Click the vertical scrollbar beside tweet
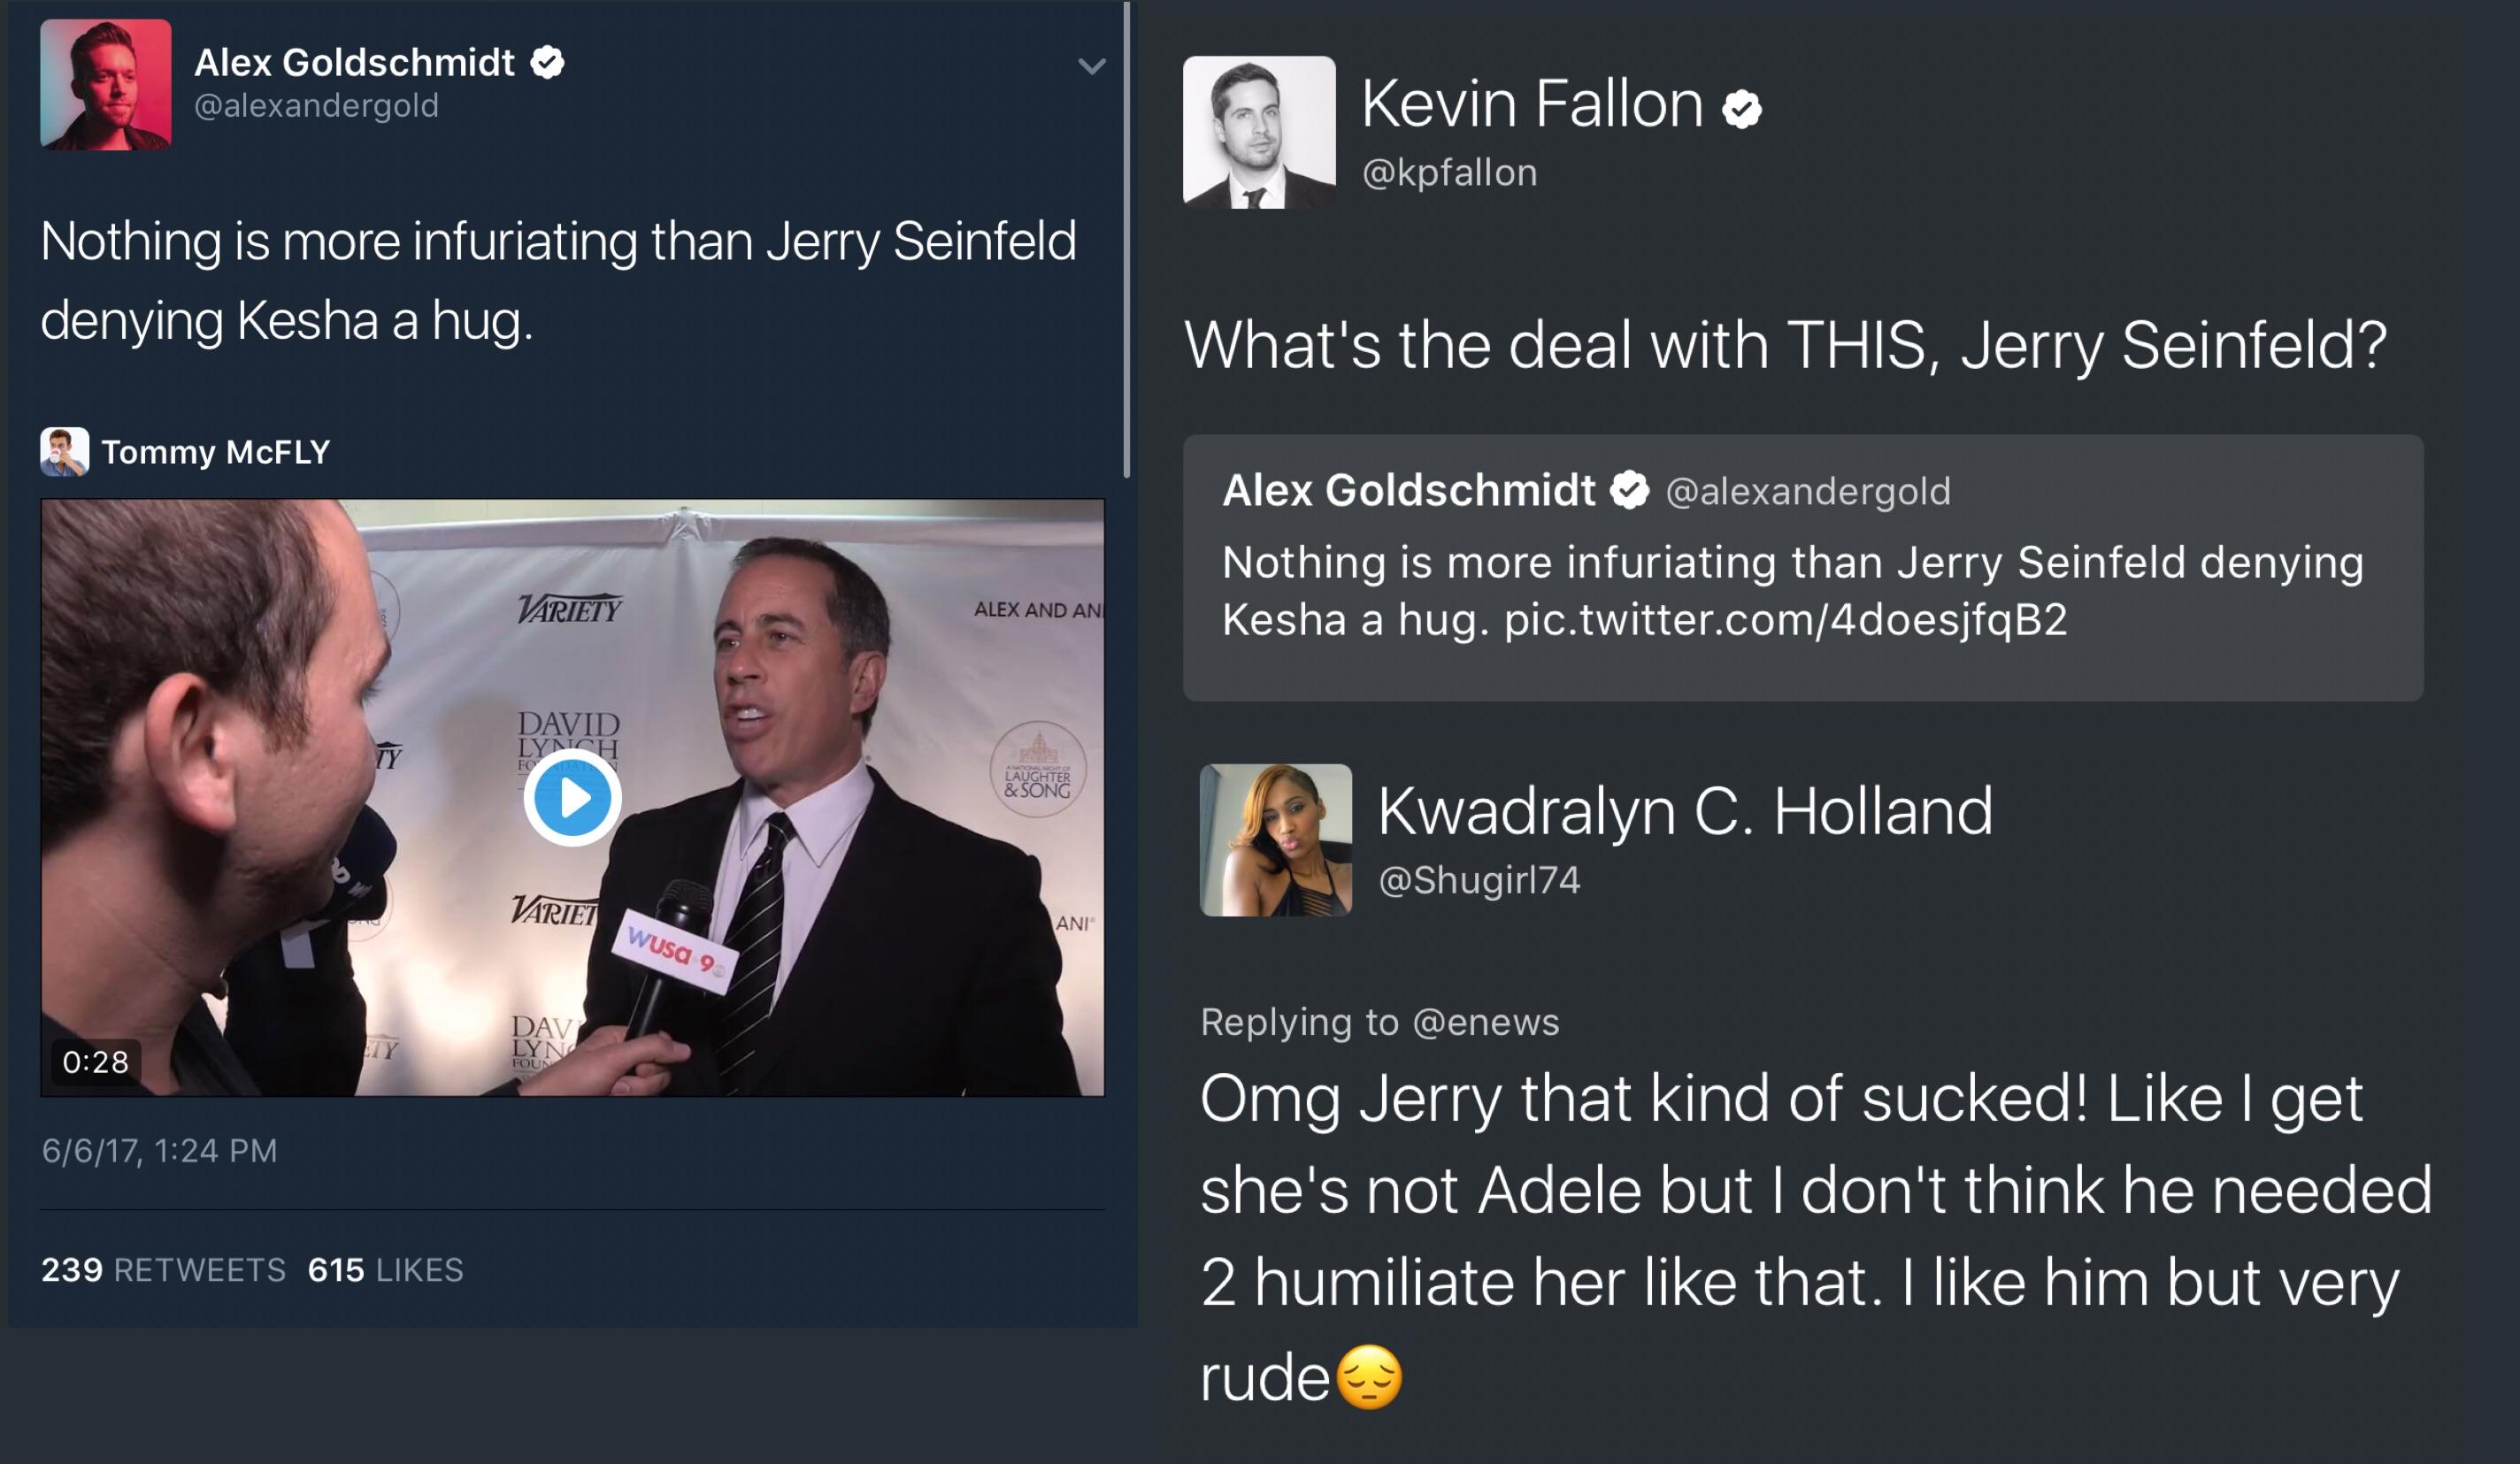Viewport: 2520px width, 1464px height. tap(1127, 240)
